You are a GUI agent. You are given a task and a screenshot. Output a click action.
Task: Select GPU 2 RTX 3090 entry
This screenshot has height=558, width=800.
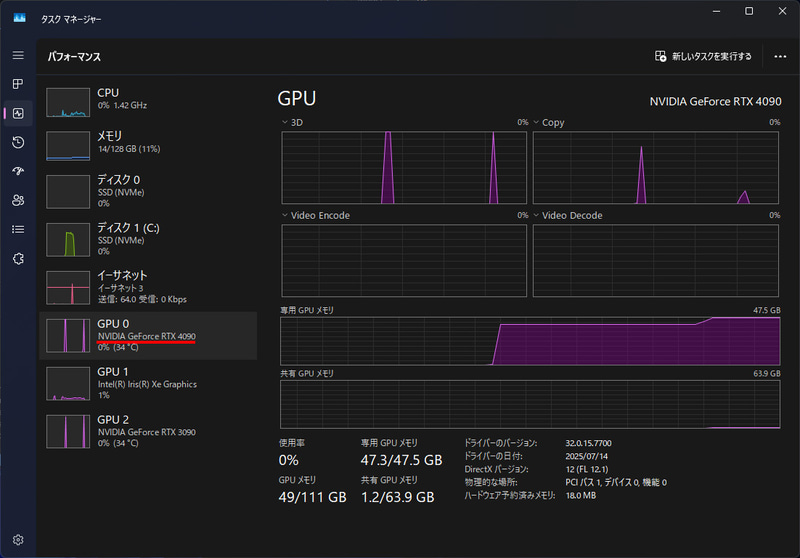click(x=148, y=431)
